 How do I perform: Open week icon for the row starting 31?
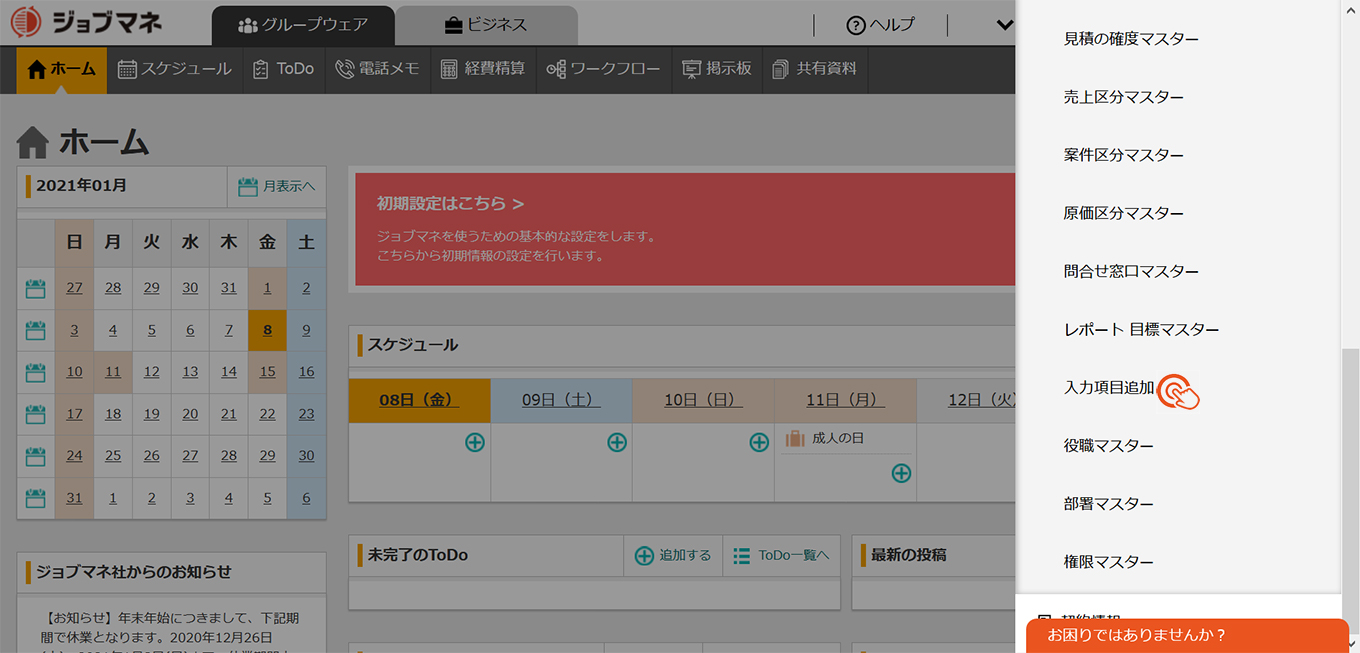click(x=36, y=498)
